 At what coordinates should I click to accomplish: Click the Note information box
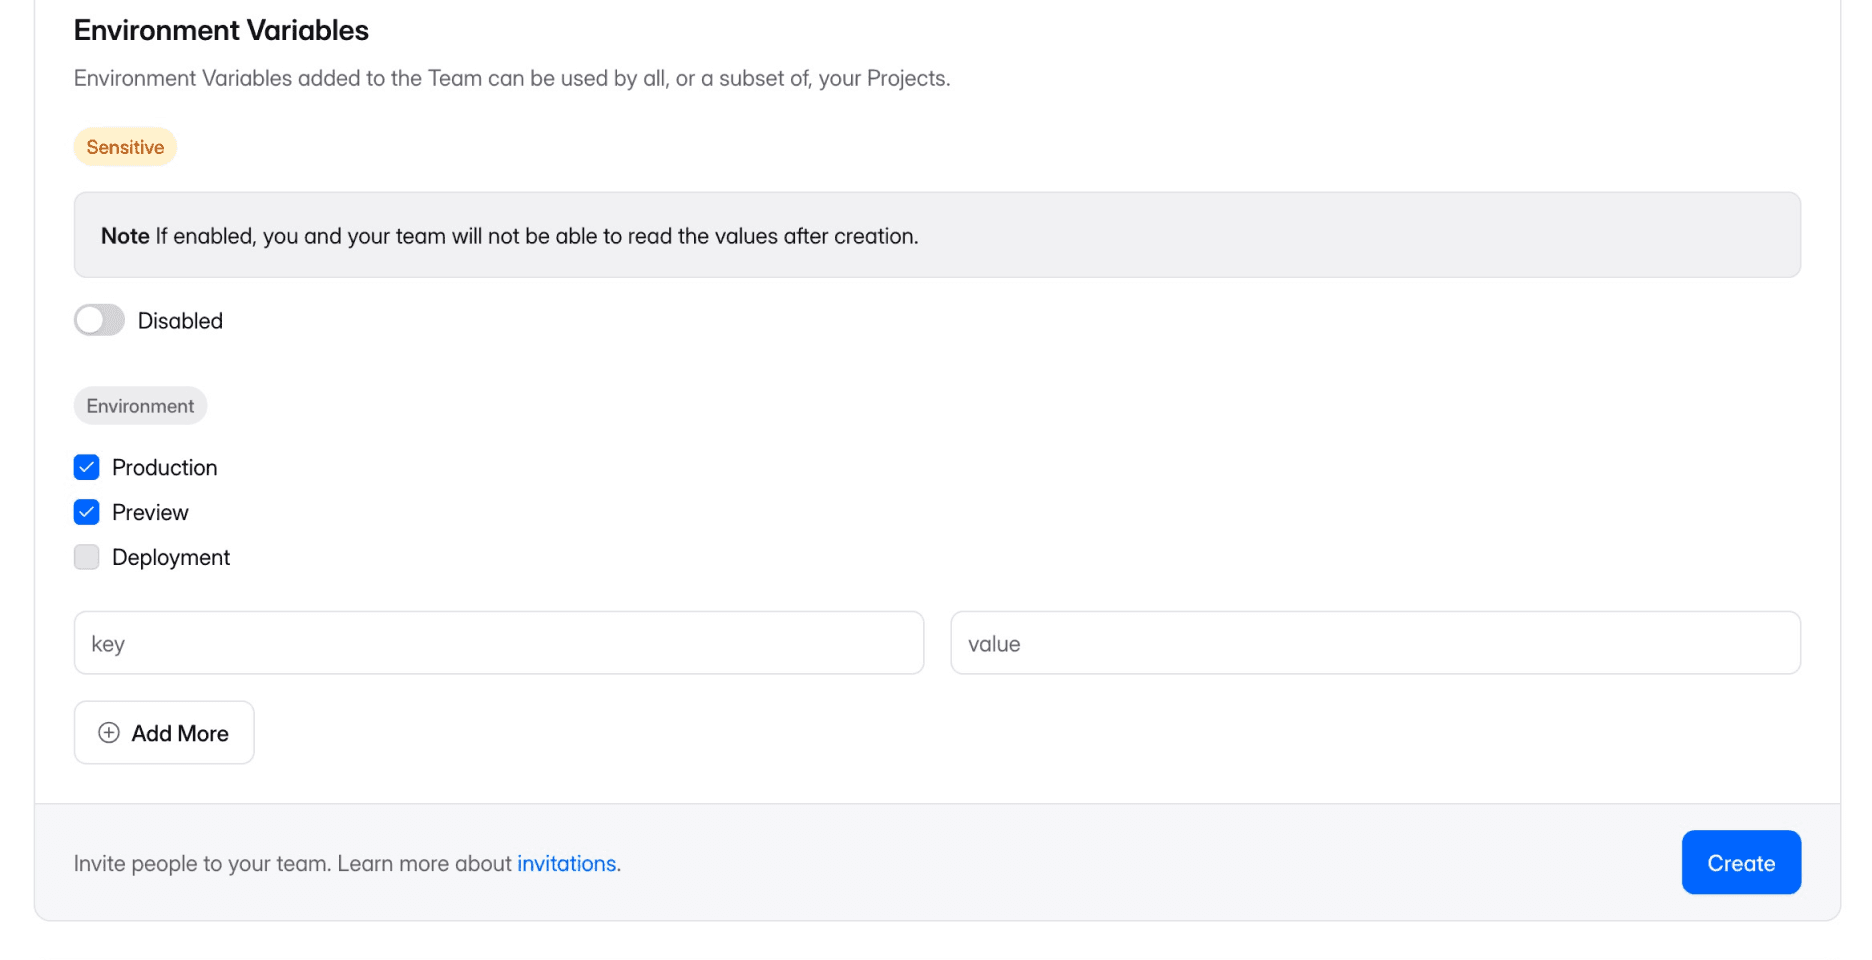pos(937,235)
